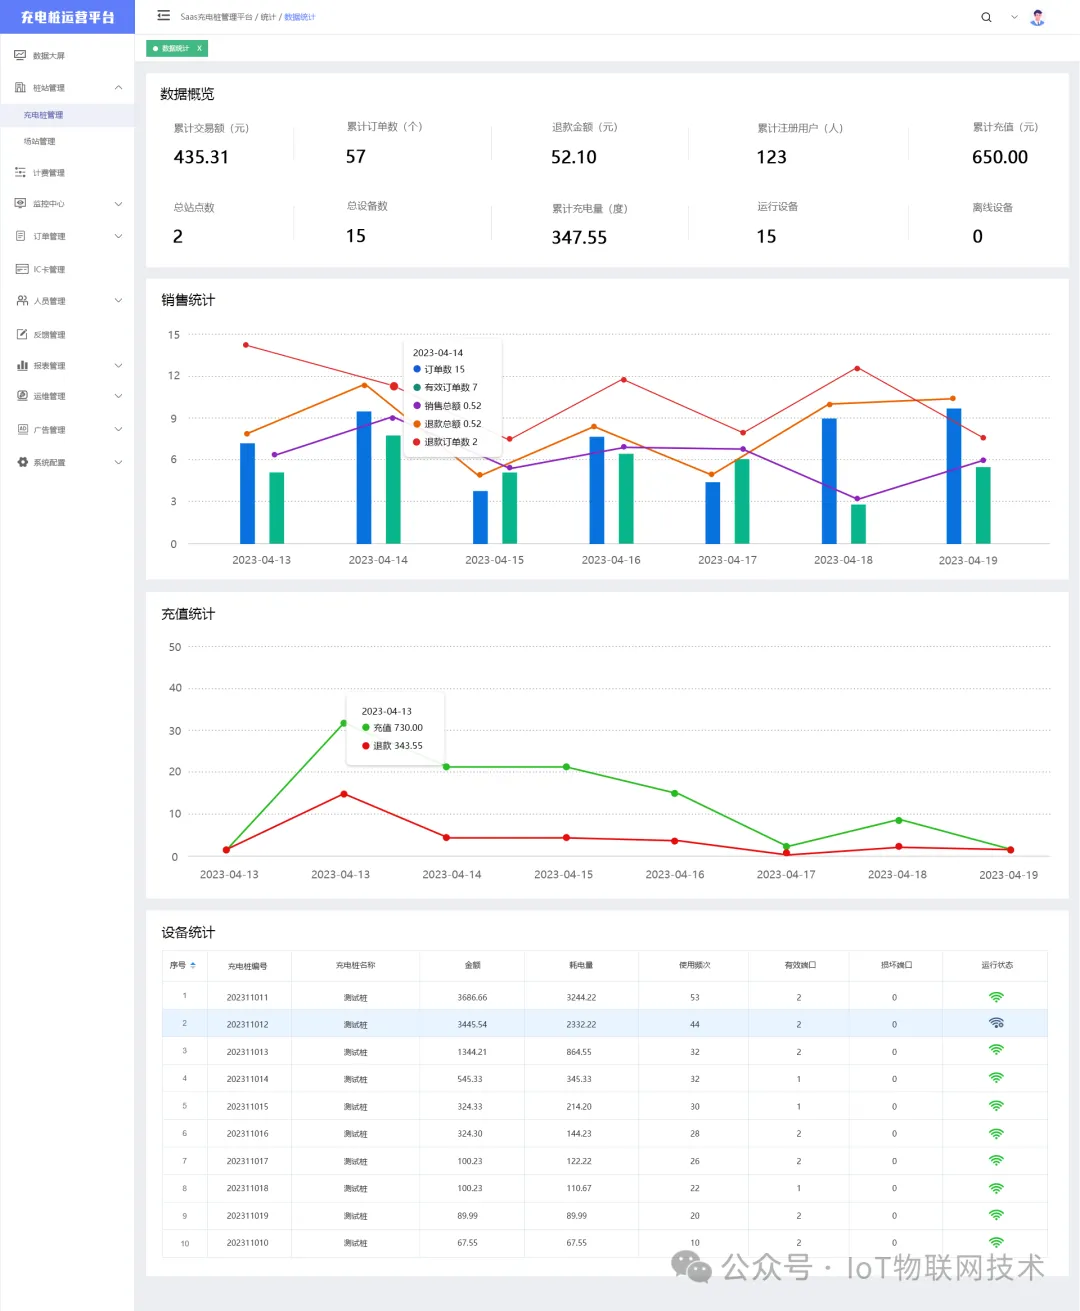Expand the 报表管理 menu chevron
The image size is (1080, 1311).
[x=118, y=365]
